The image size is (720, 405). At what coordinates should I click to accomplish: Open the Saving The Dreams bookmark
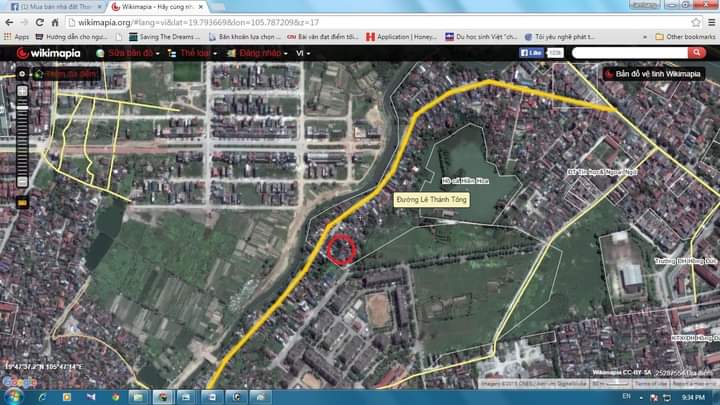164,37
